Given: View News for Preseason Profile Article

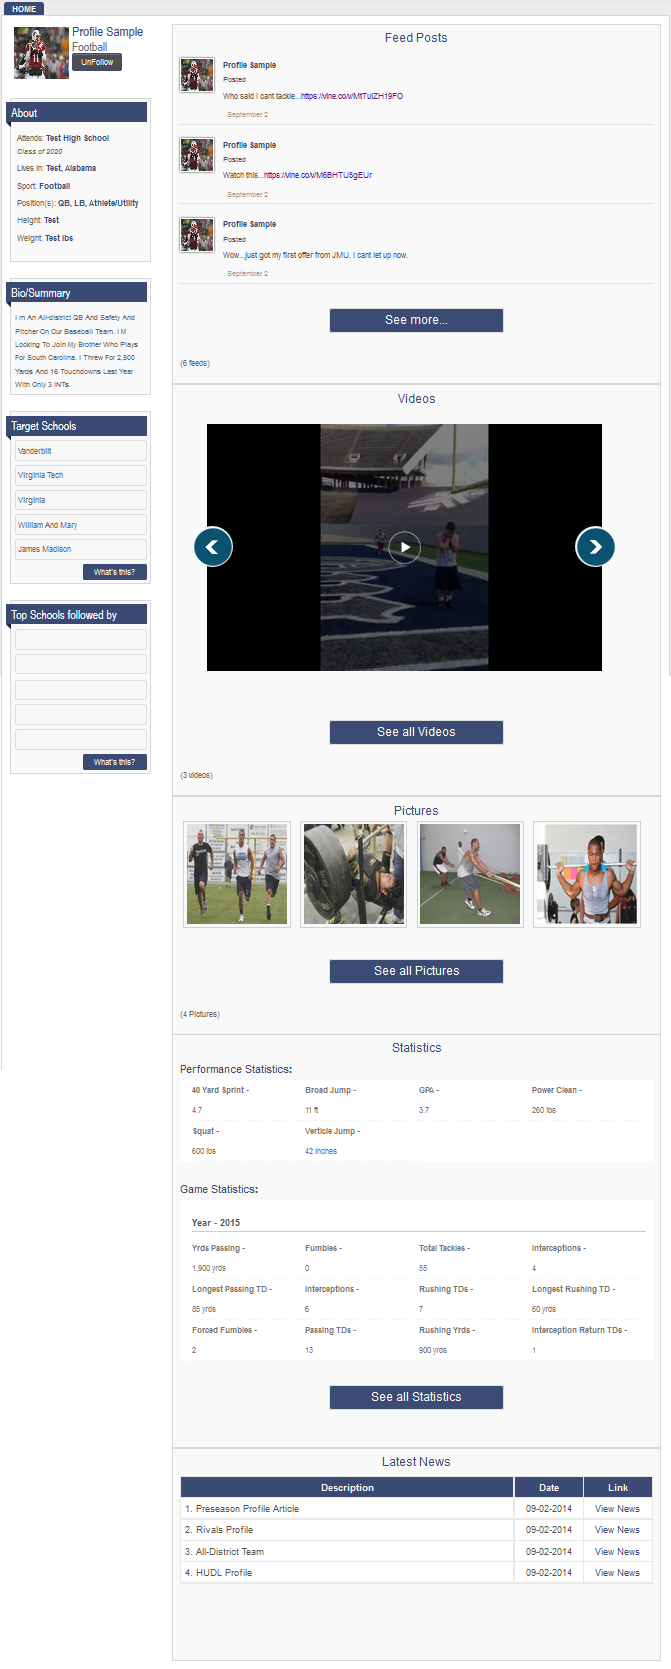Looking at the screenshot, I should coord(617,1509).
